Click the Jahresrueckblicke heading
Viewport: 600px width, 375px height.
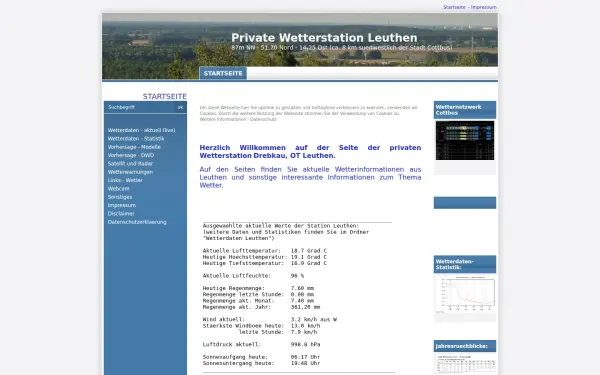coord(461,346)
